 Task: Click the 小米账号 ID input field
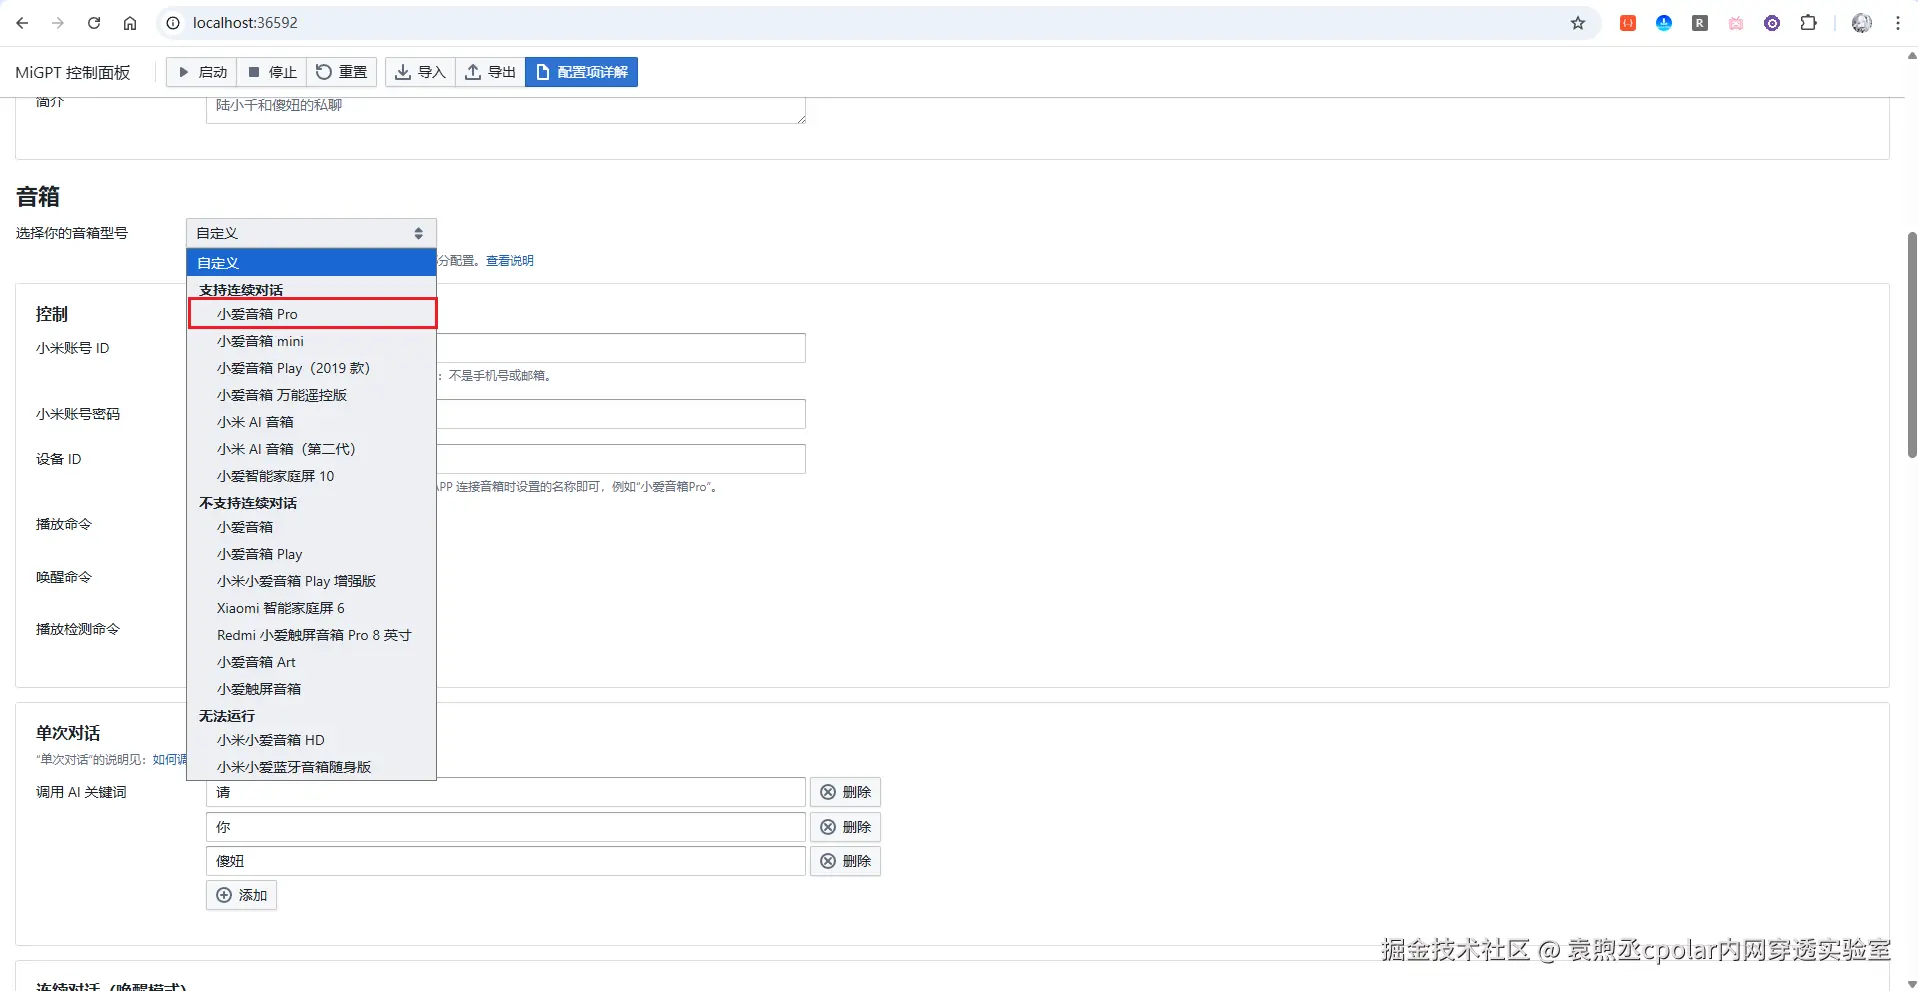click(621, 348)
